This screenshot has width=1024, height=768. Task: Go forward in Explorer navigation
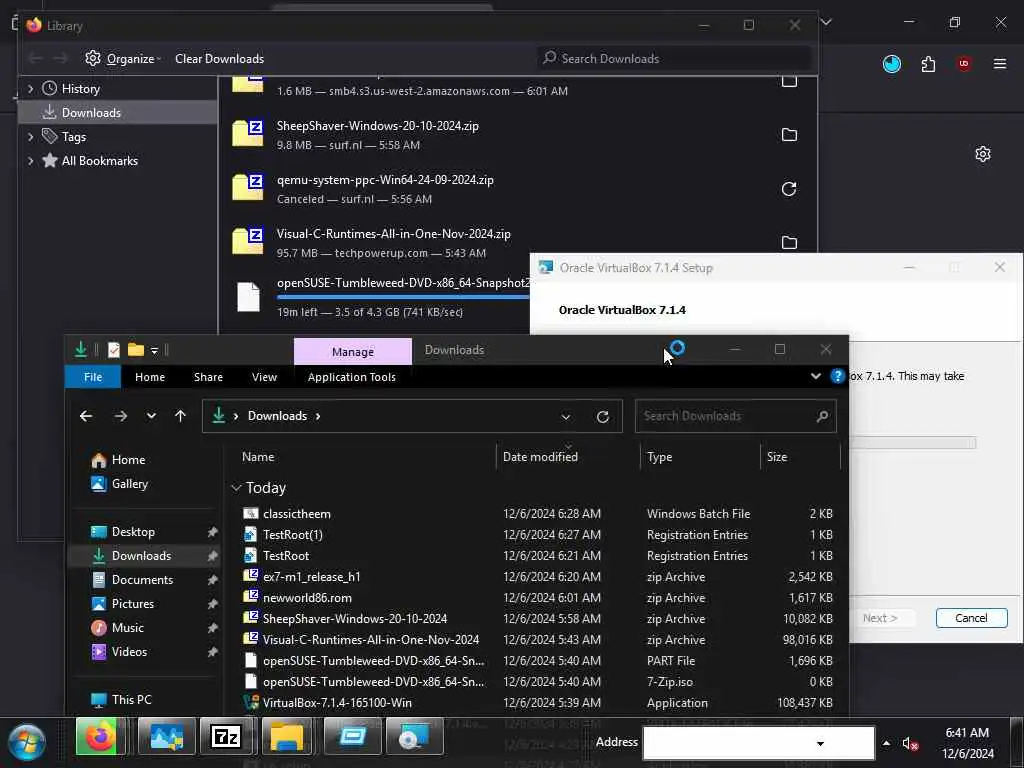[x=121, y=416]
